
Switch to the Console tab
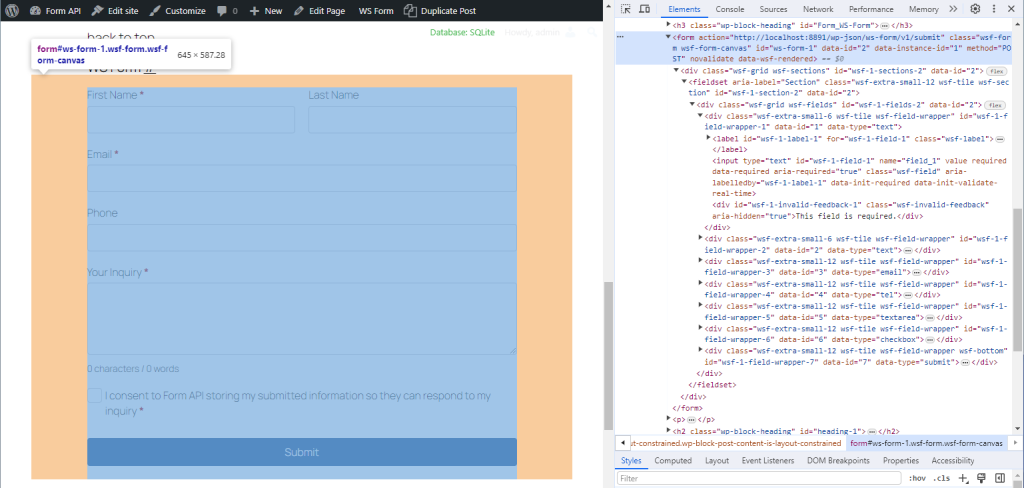click(729, 9)
